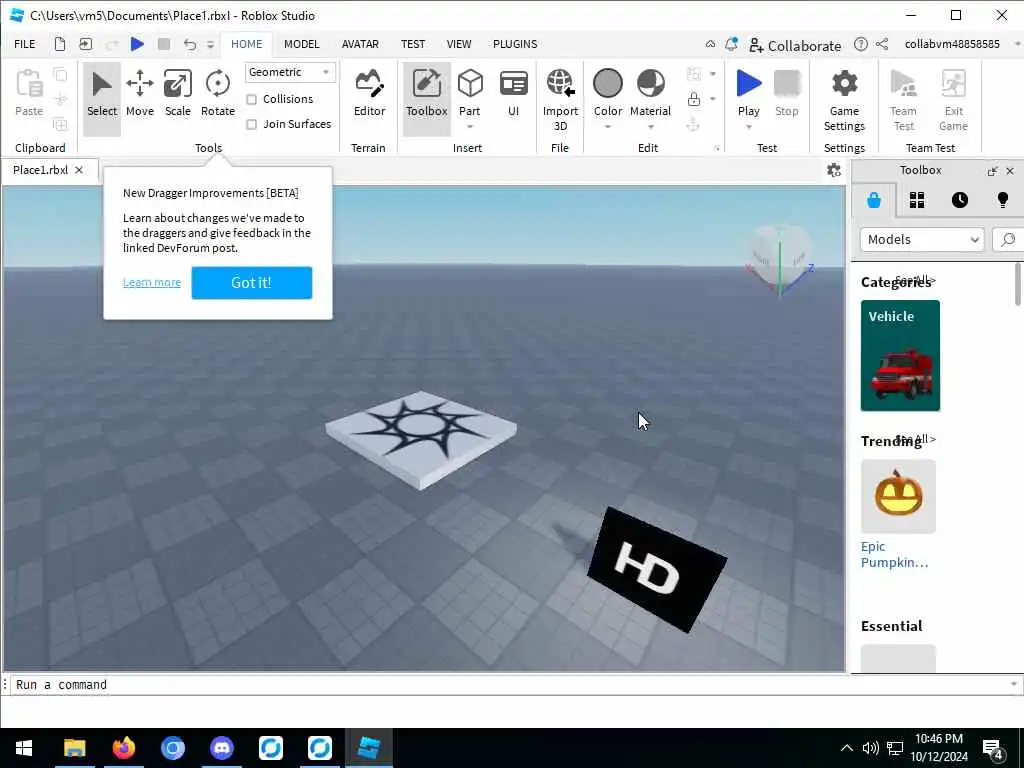Expand the Color dropdown arrow
The width and height of the screenshot is (1024, 768).
point(607,127)
